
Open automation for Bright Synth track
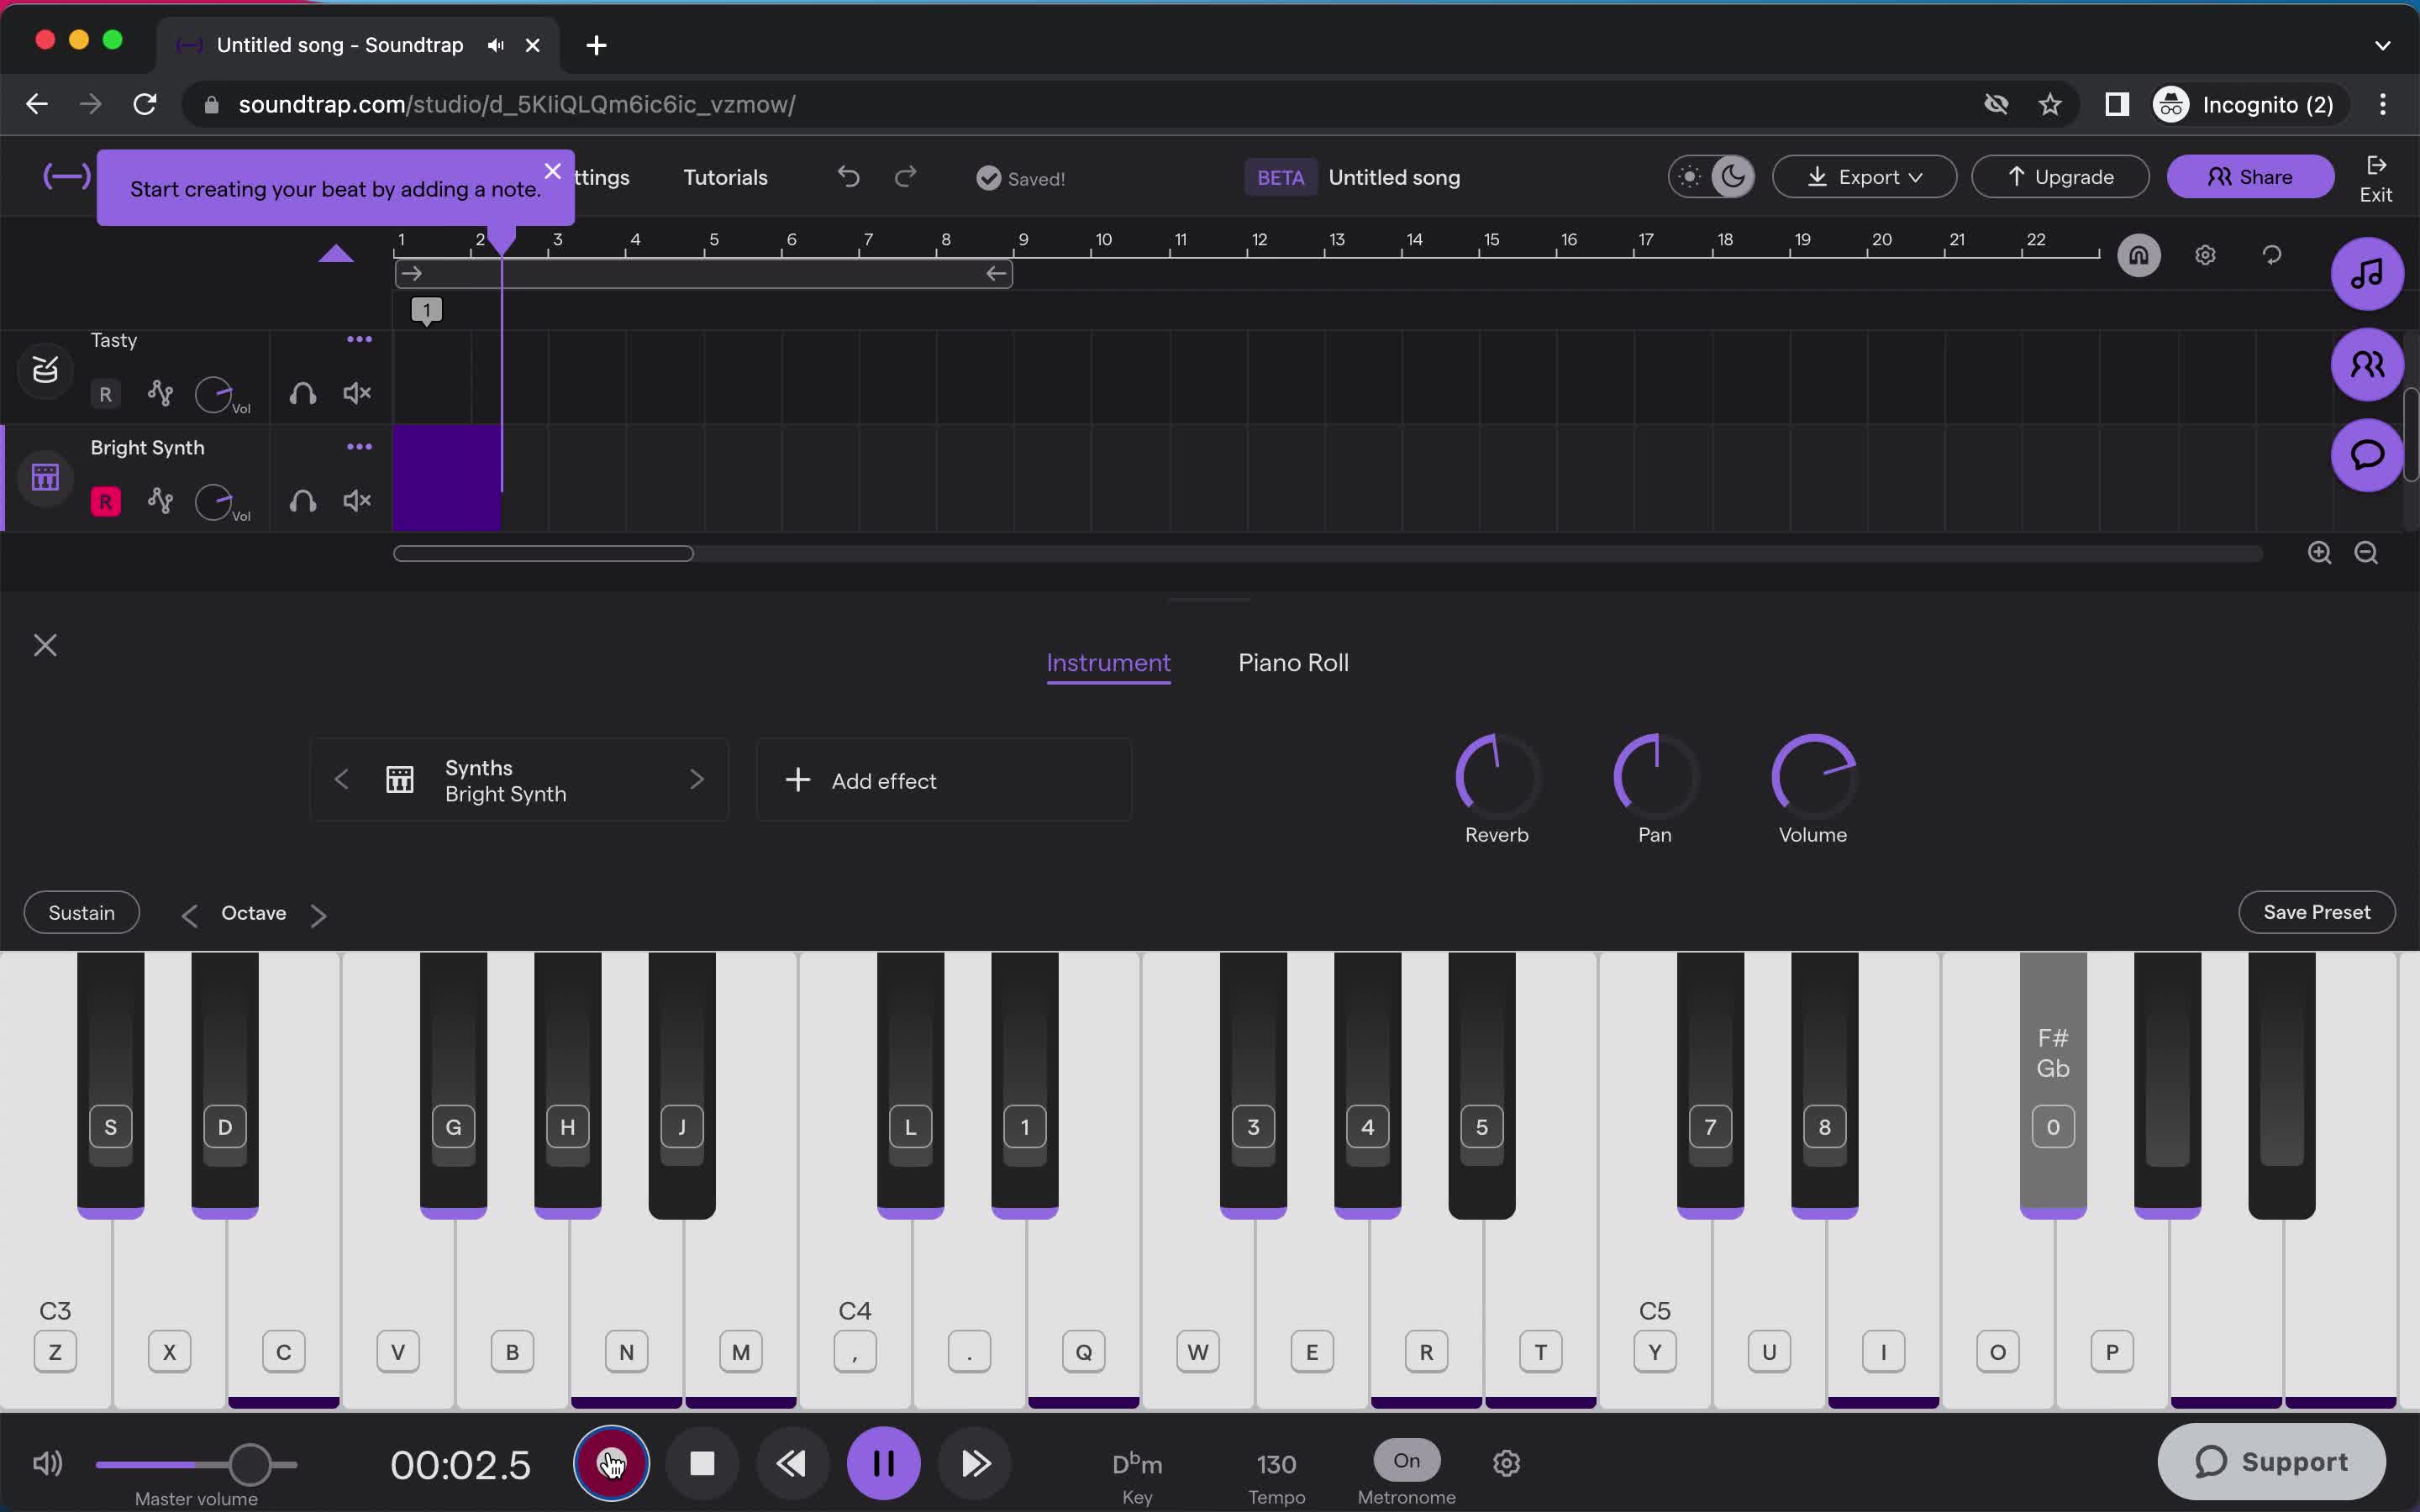pos(160,500)
